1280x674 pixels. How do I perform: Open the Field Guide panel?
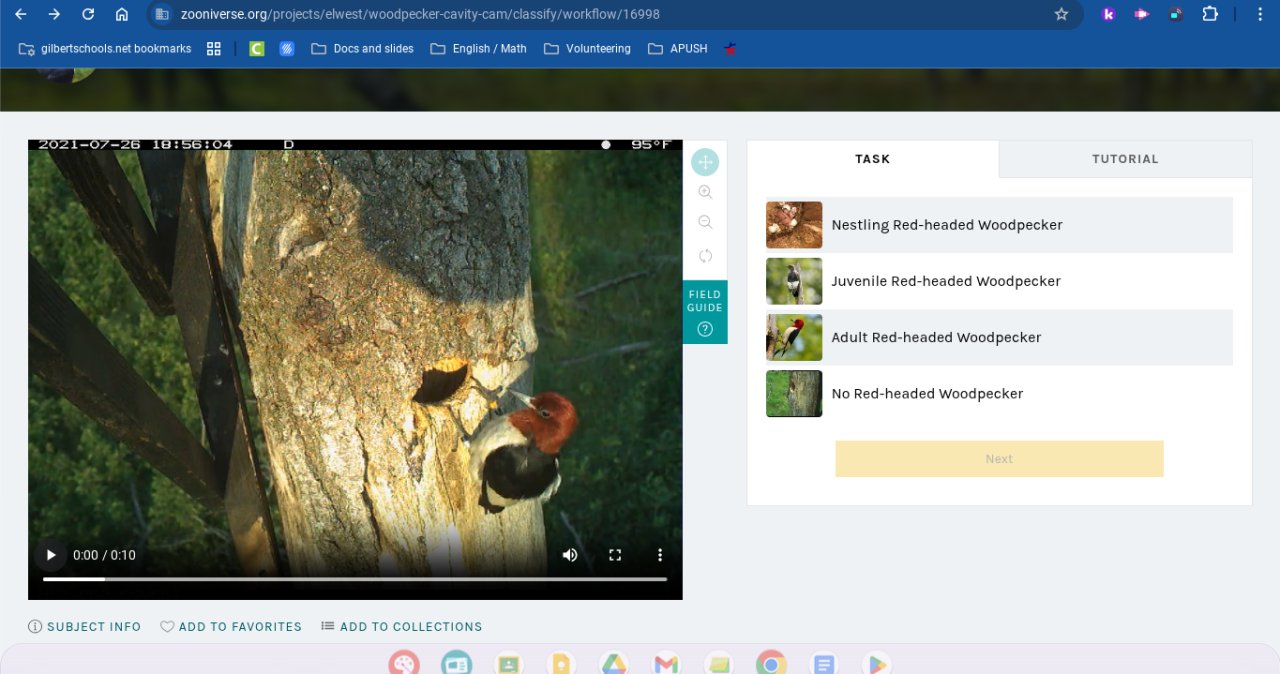705,312
